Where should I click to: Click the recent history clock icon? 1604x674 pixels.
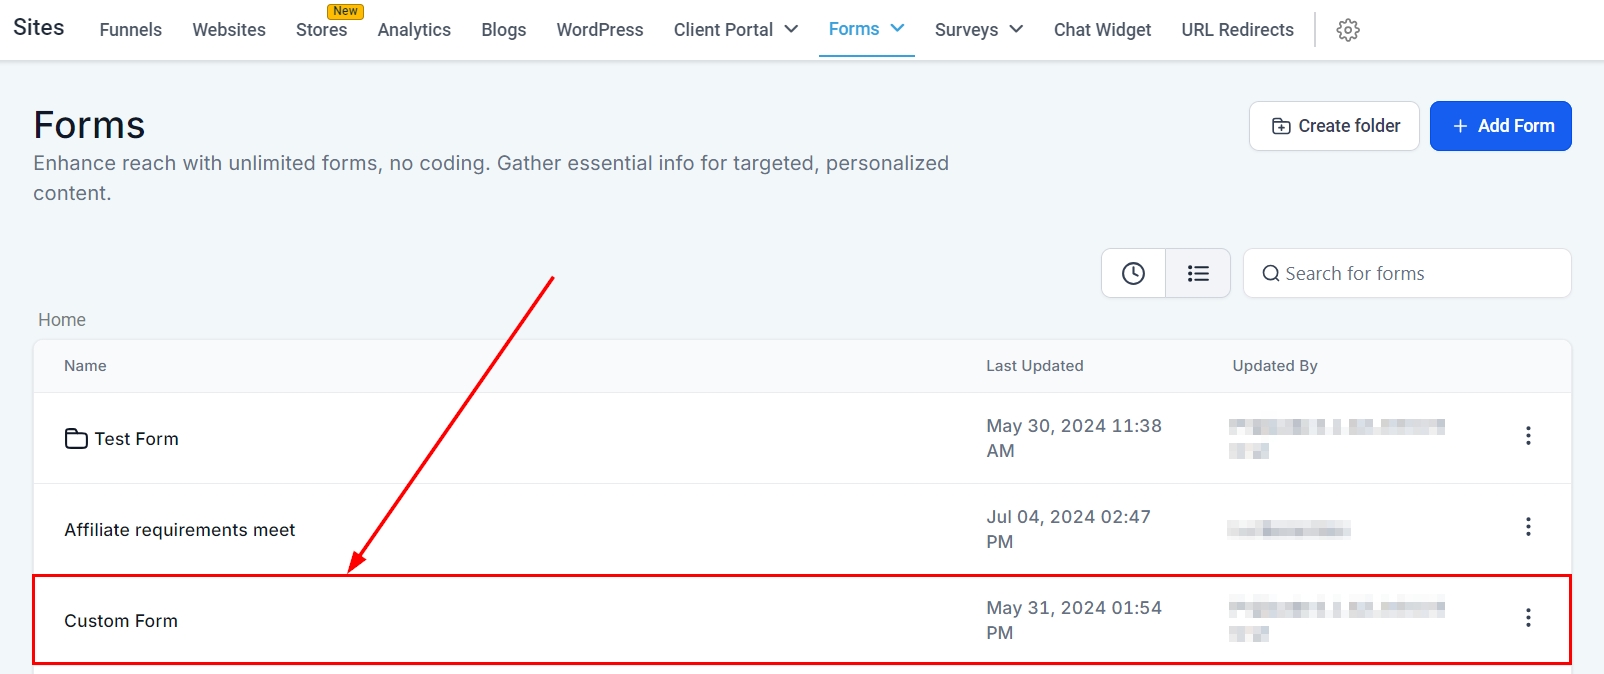[1133, 273]
